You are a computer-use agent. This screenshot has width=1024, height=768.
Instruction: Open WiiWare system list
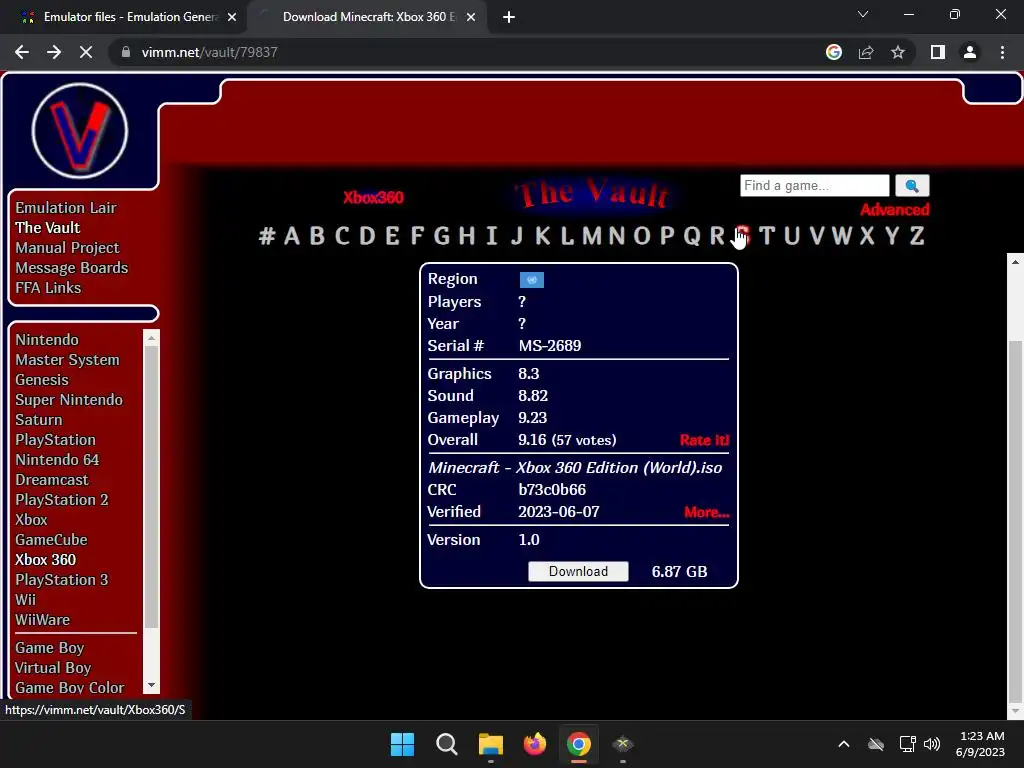42,620
